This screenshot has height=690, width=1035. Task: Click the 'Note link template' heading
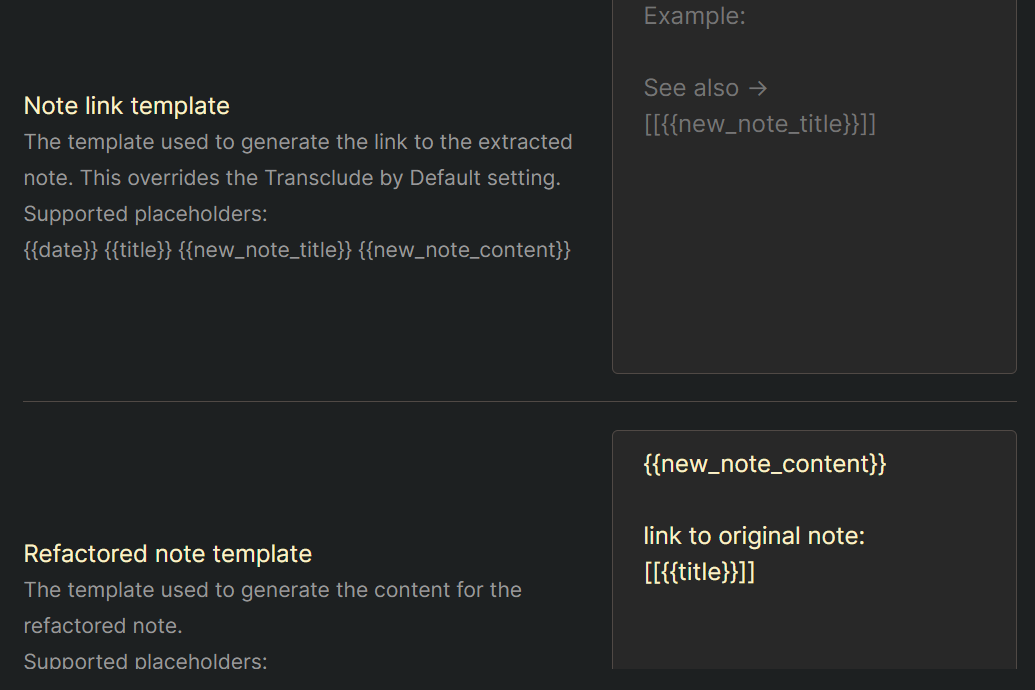(126, 105)
